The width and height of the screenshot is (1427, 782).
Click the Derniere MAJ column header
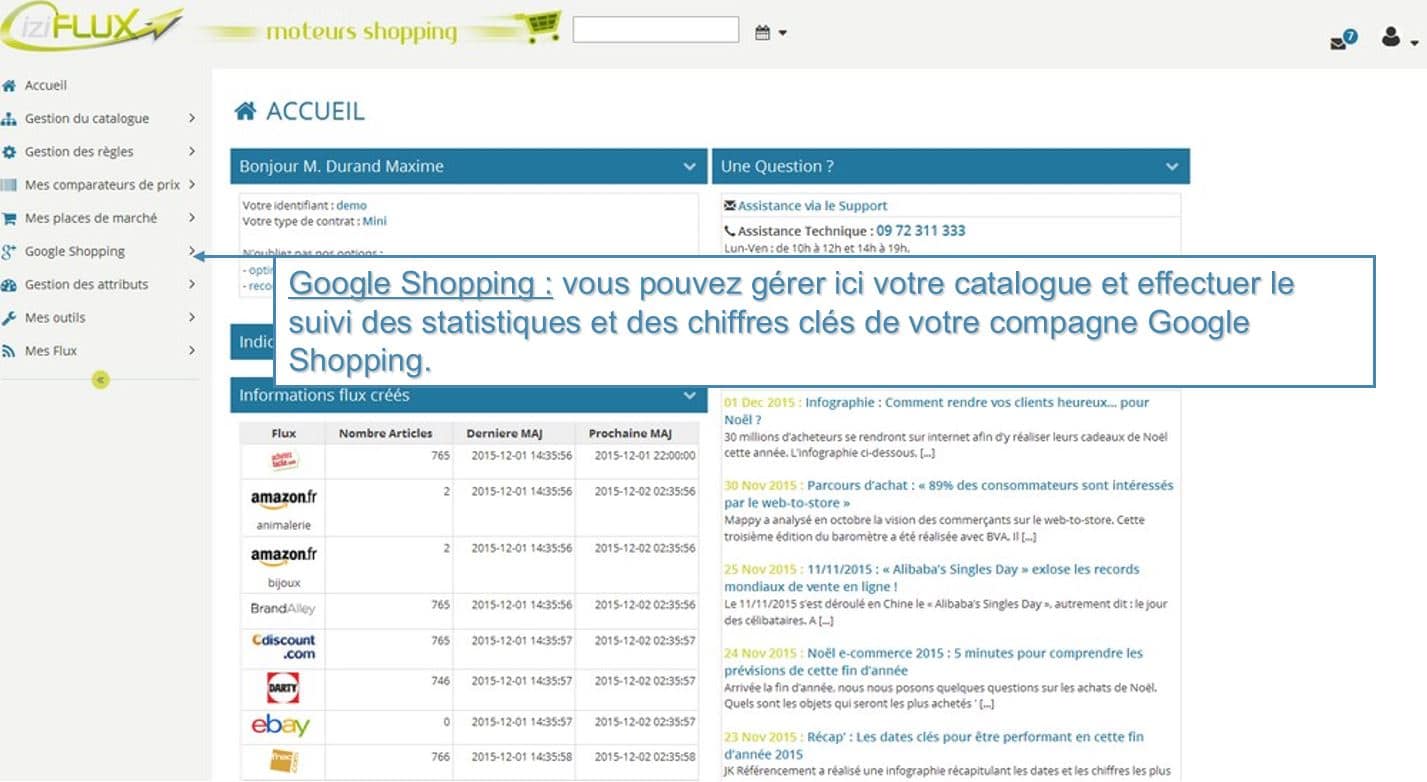point(504,433)
